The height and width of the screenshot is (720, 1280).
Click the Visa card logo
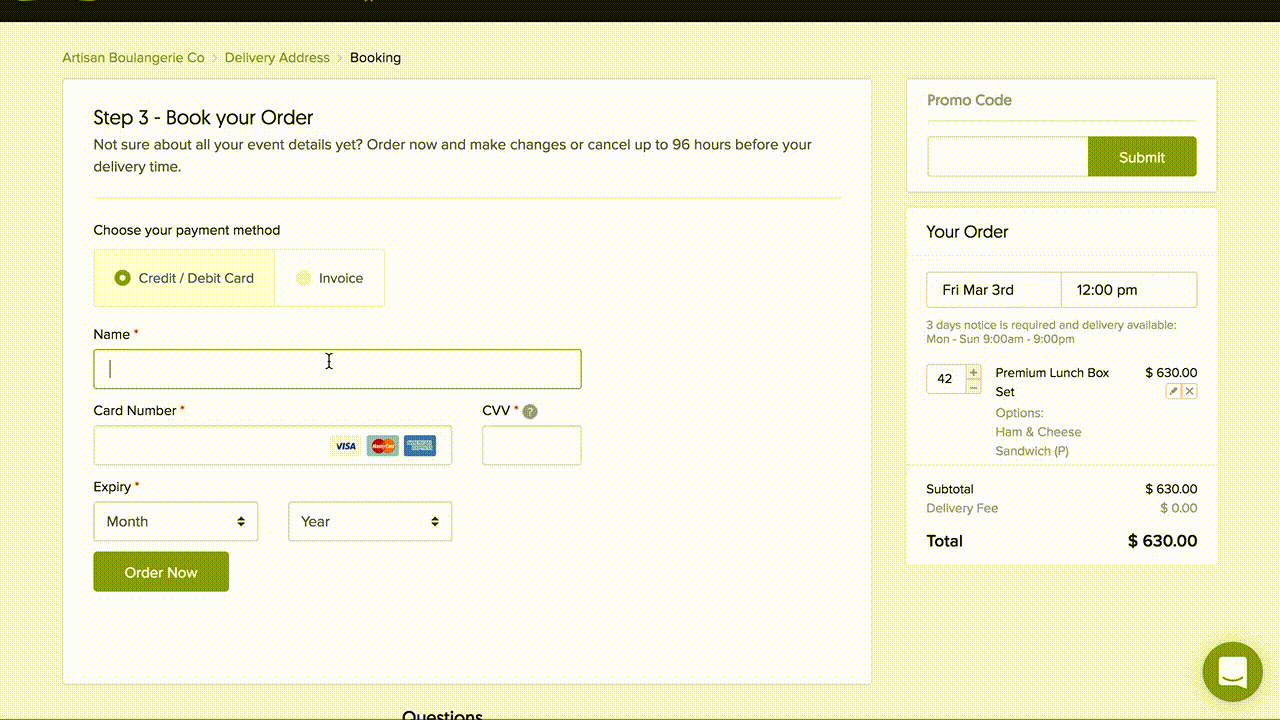[345, 446]
